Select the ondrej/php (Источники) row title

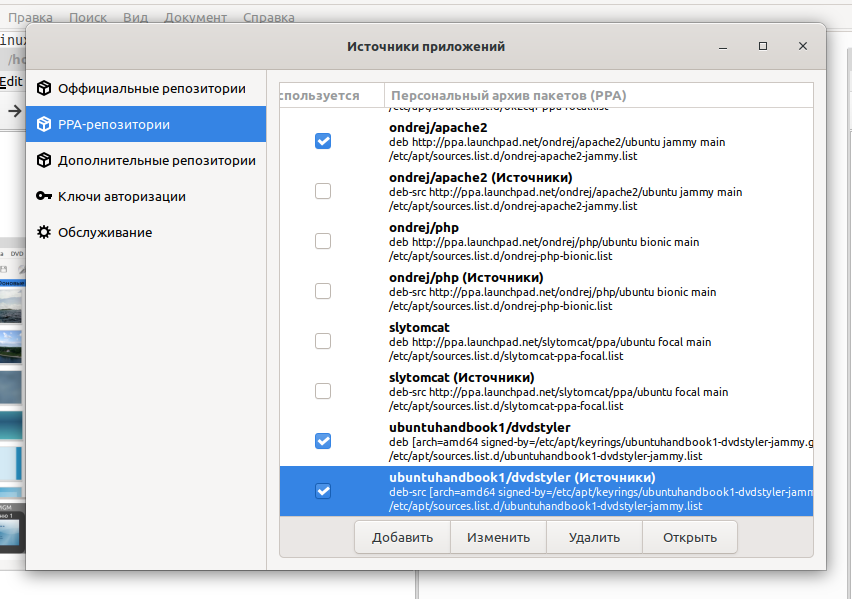(466, 278)
